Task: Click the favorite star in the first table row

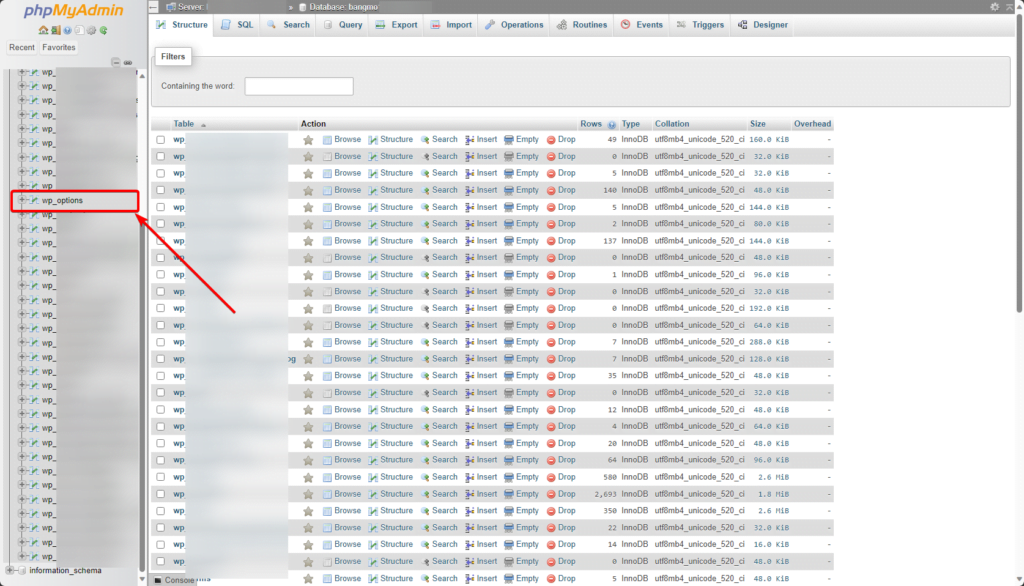Action: tap(308, 140)
